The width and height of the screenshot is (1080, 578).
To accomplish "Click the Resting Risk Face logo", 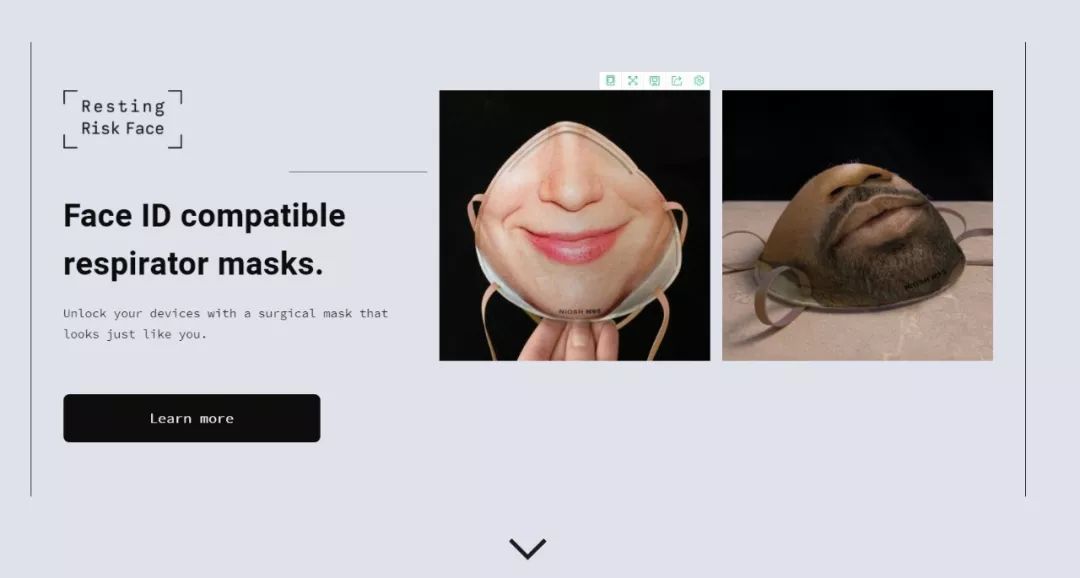I will [123, 118].
